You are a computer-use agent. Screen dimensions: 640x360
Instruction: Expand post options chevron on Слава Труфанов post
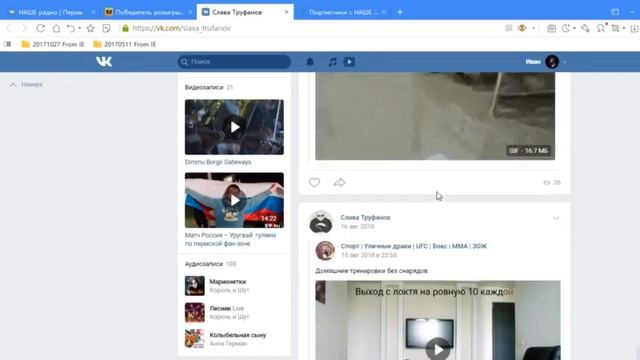coord(556,218)
